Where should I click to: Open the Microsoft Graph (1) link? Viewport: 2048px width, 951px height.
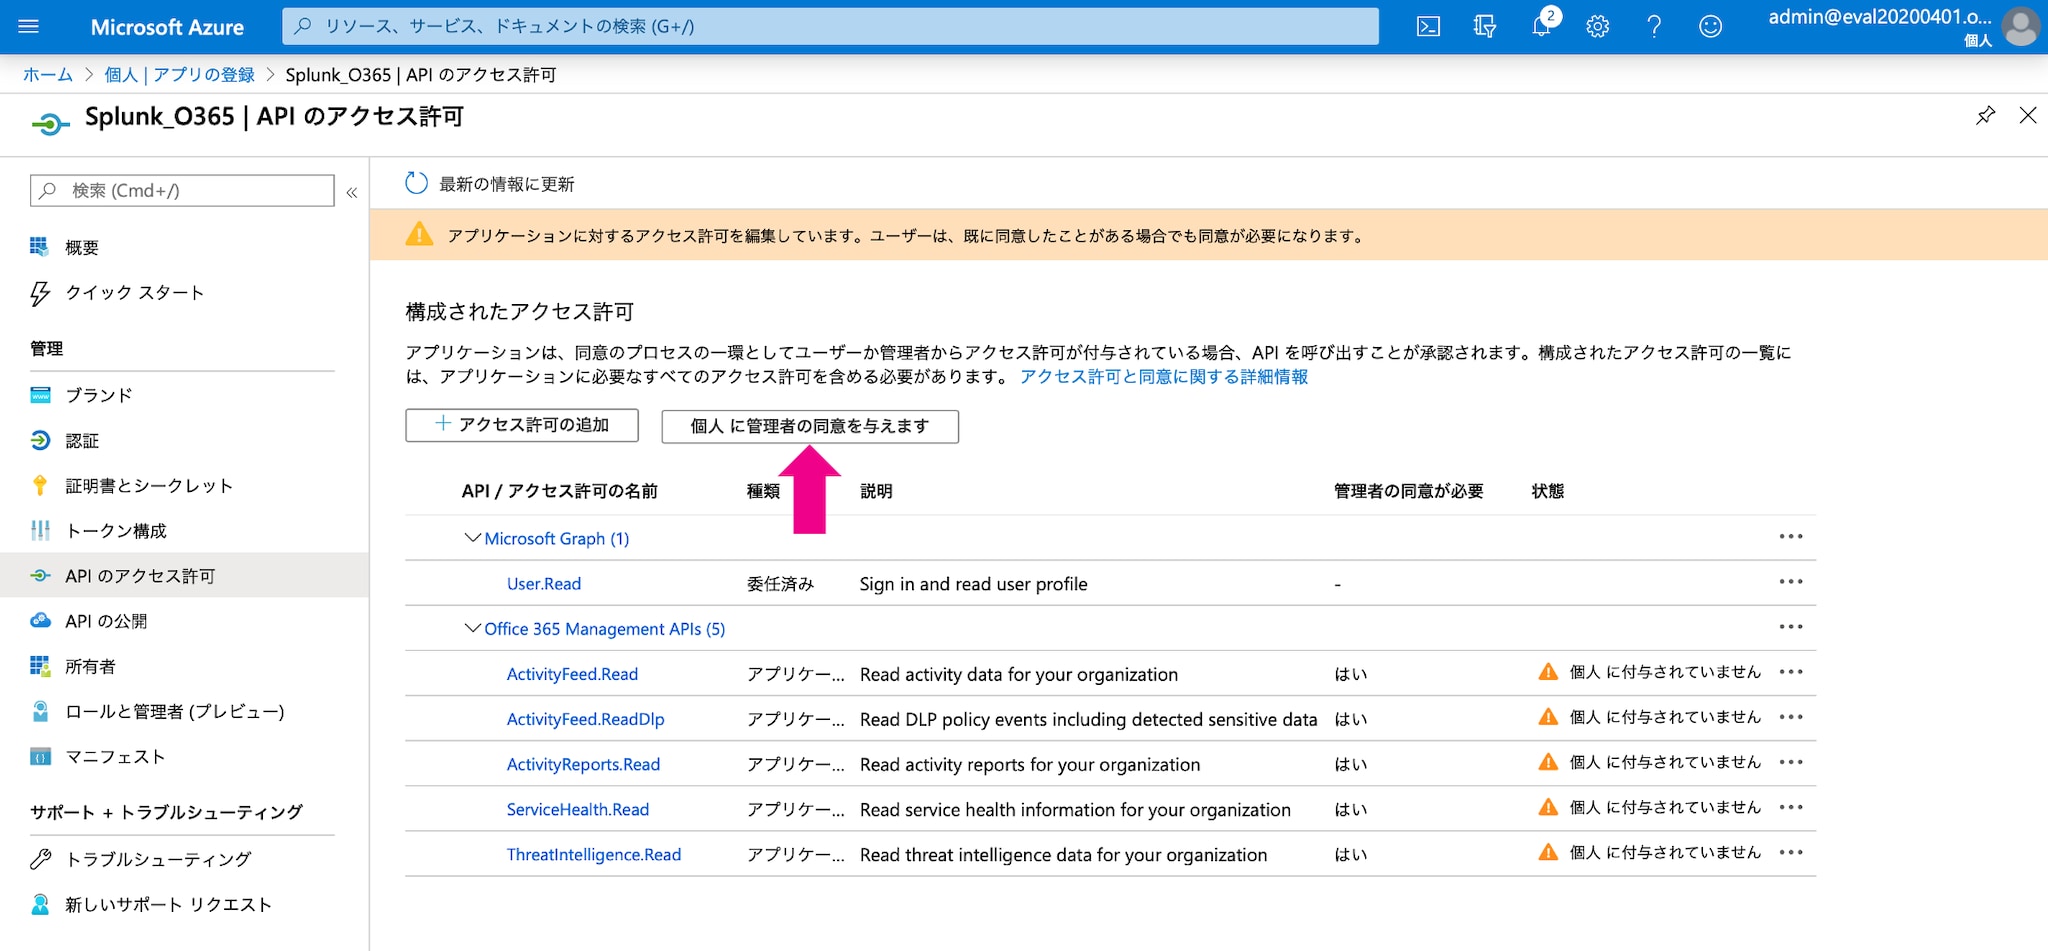pos(557,539)
